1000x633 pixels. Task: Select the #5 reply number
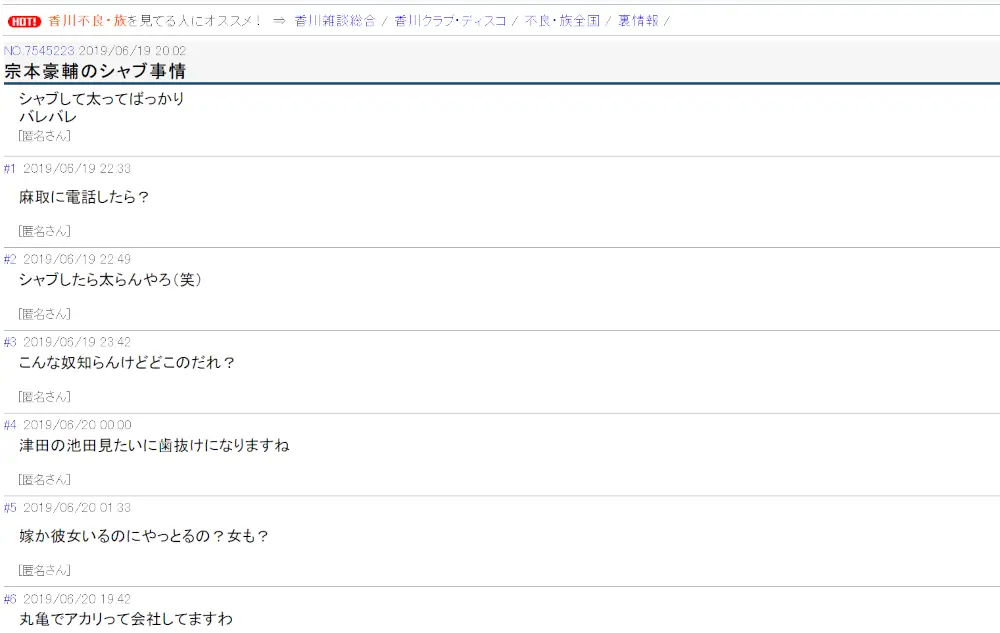[10, 508]
